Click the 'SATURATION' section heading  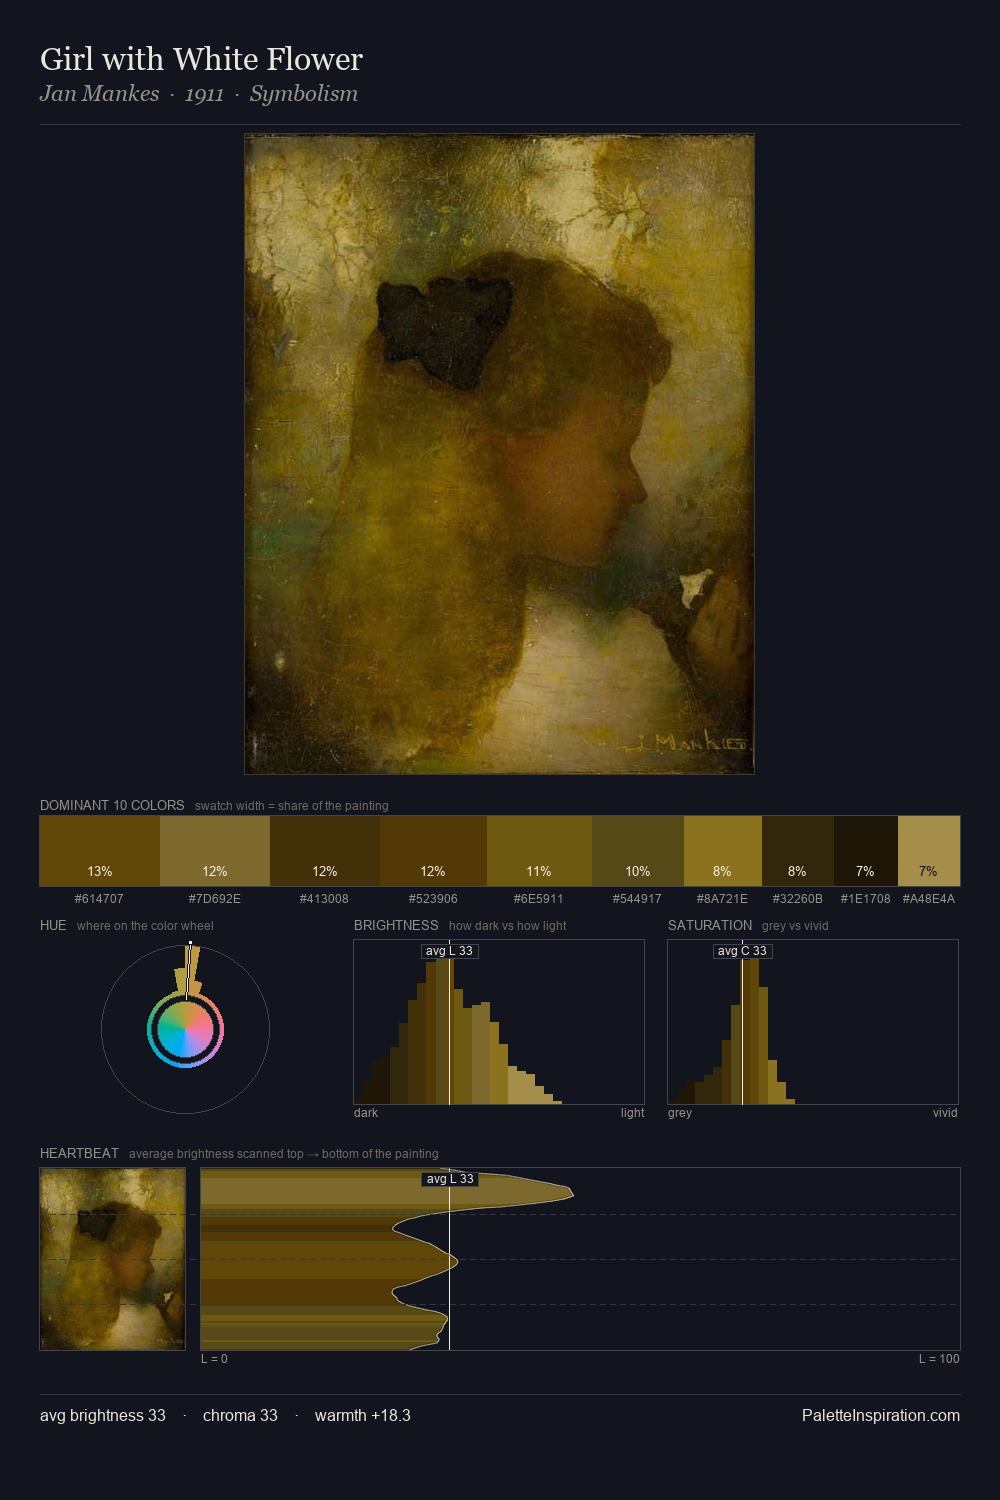pos(710,925)
